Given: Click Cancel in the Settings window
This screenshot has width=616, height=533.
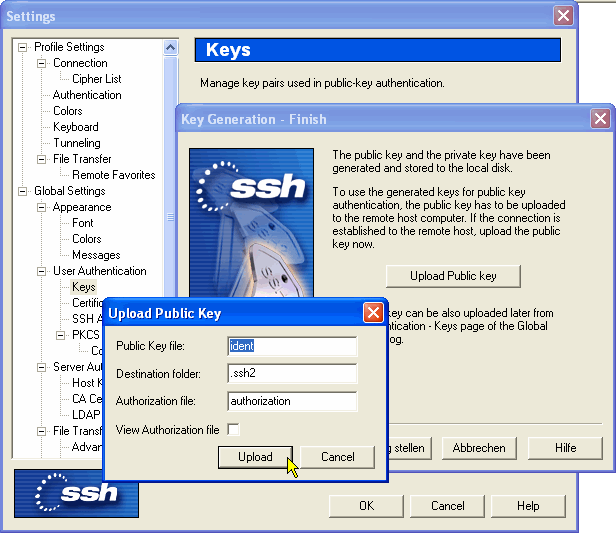Looking at the screenshot, I should pos(447,506).
